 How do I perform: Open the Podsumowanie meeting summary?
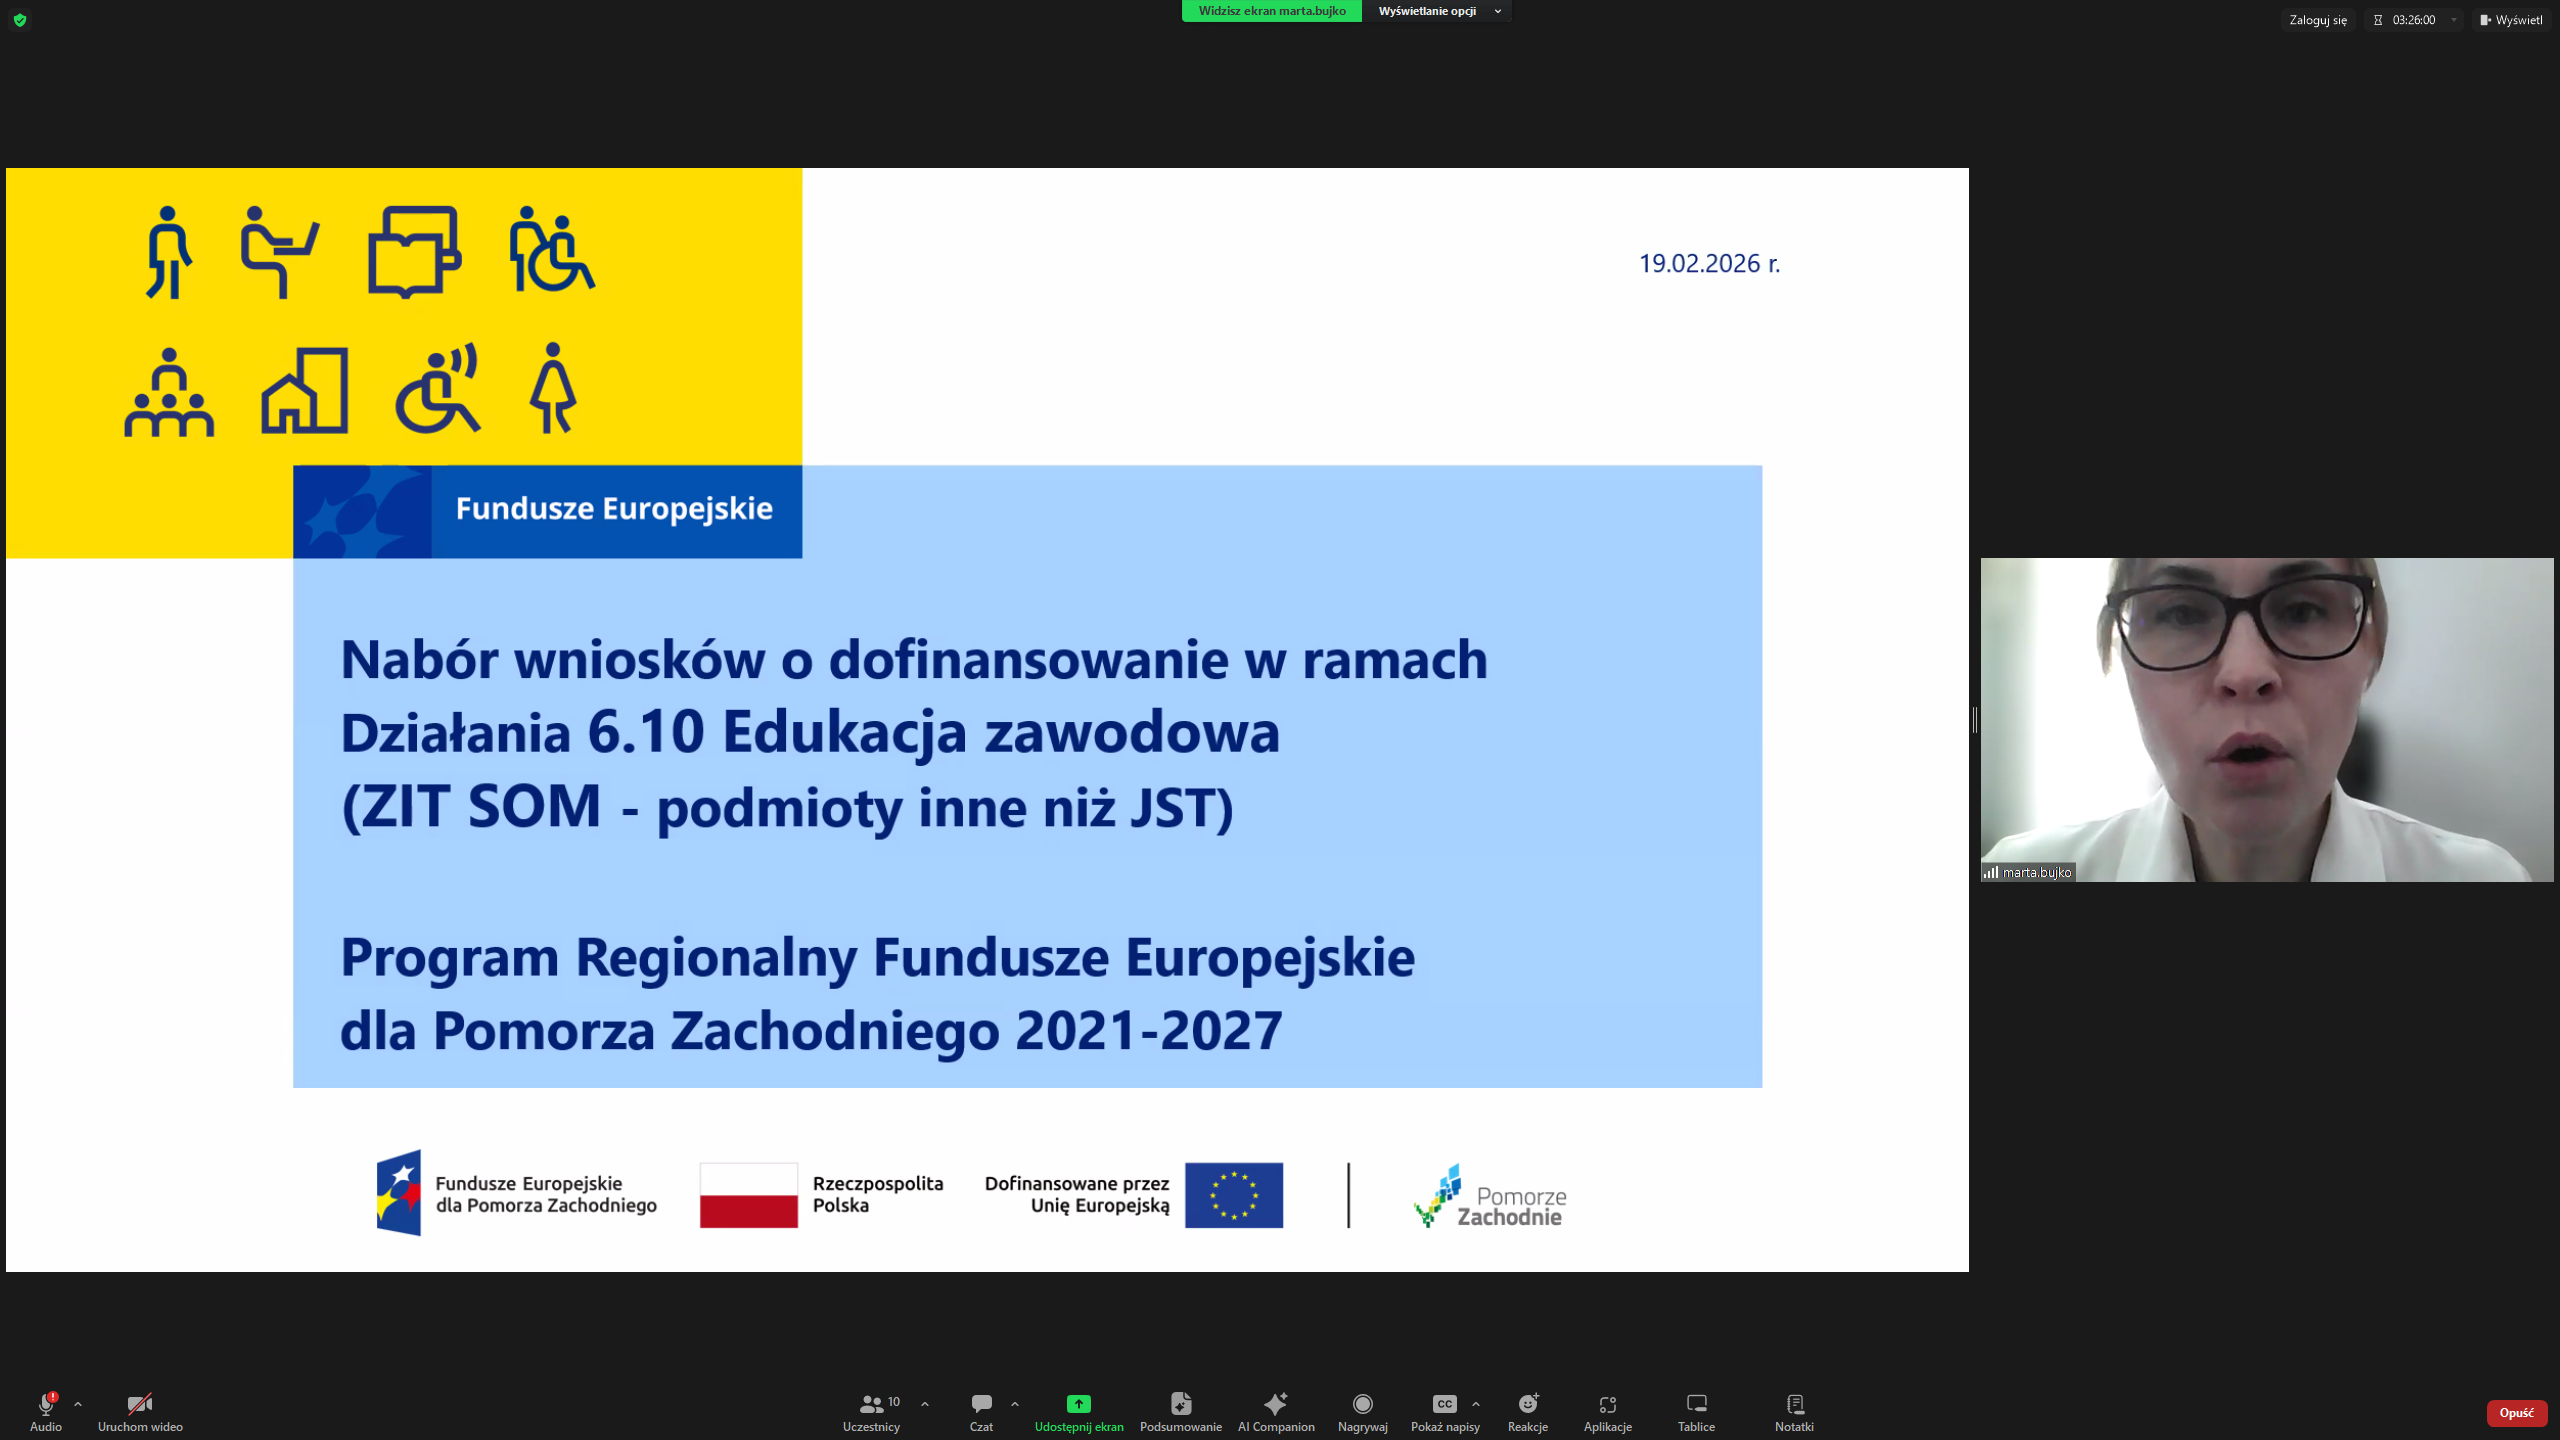[x=1180, y=1411]
